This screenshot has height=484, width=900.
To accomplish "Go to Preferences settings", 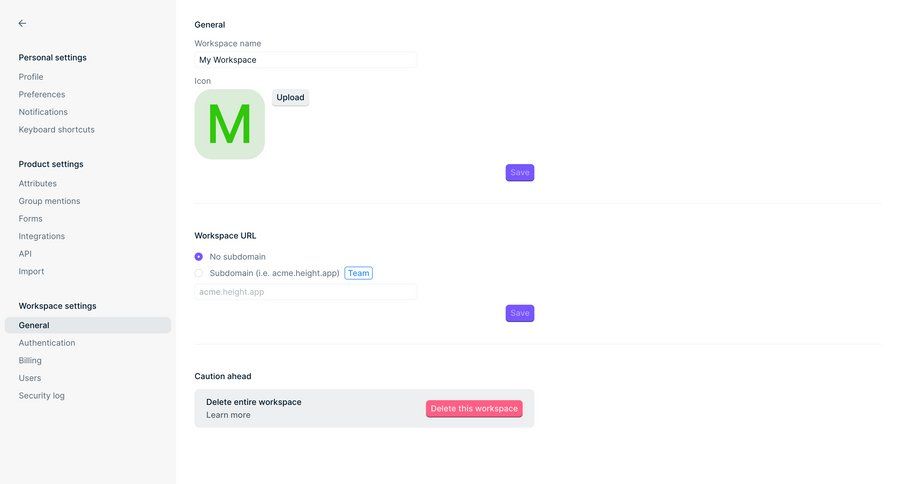I will tap(42, 95).
